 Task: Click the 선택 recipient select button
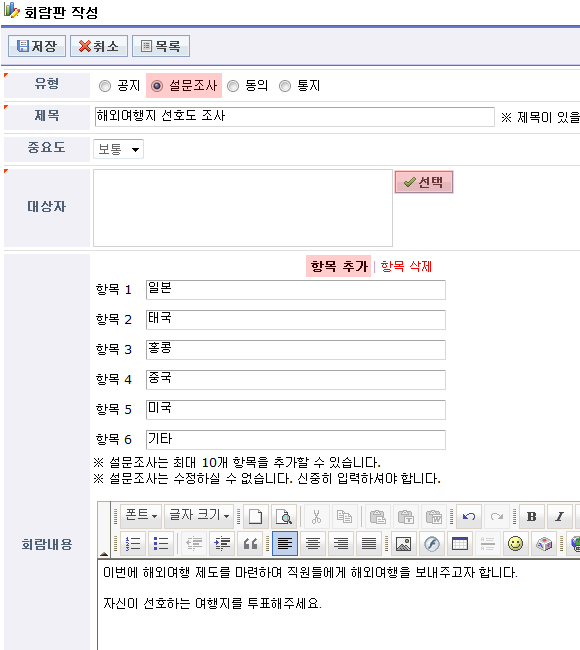coord(424,182)
